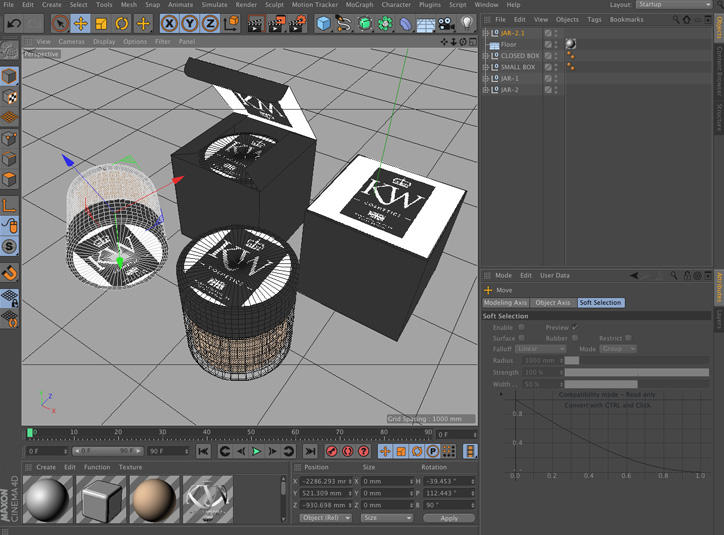Open the Object (Rel) dropdown
724x535 pixels.
coord(326,518)
